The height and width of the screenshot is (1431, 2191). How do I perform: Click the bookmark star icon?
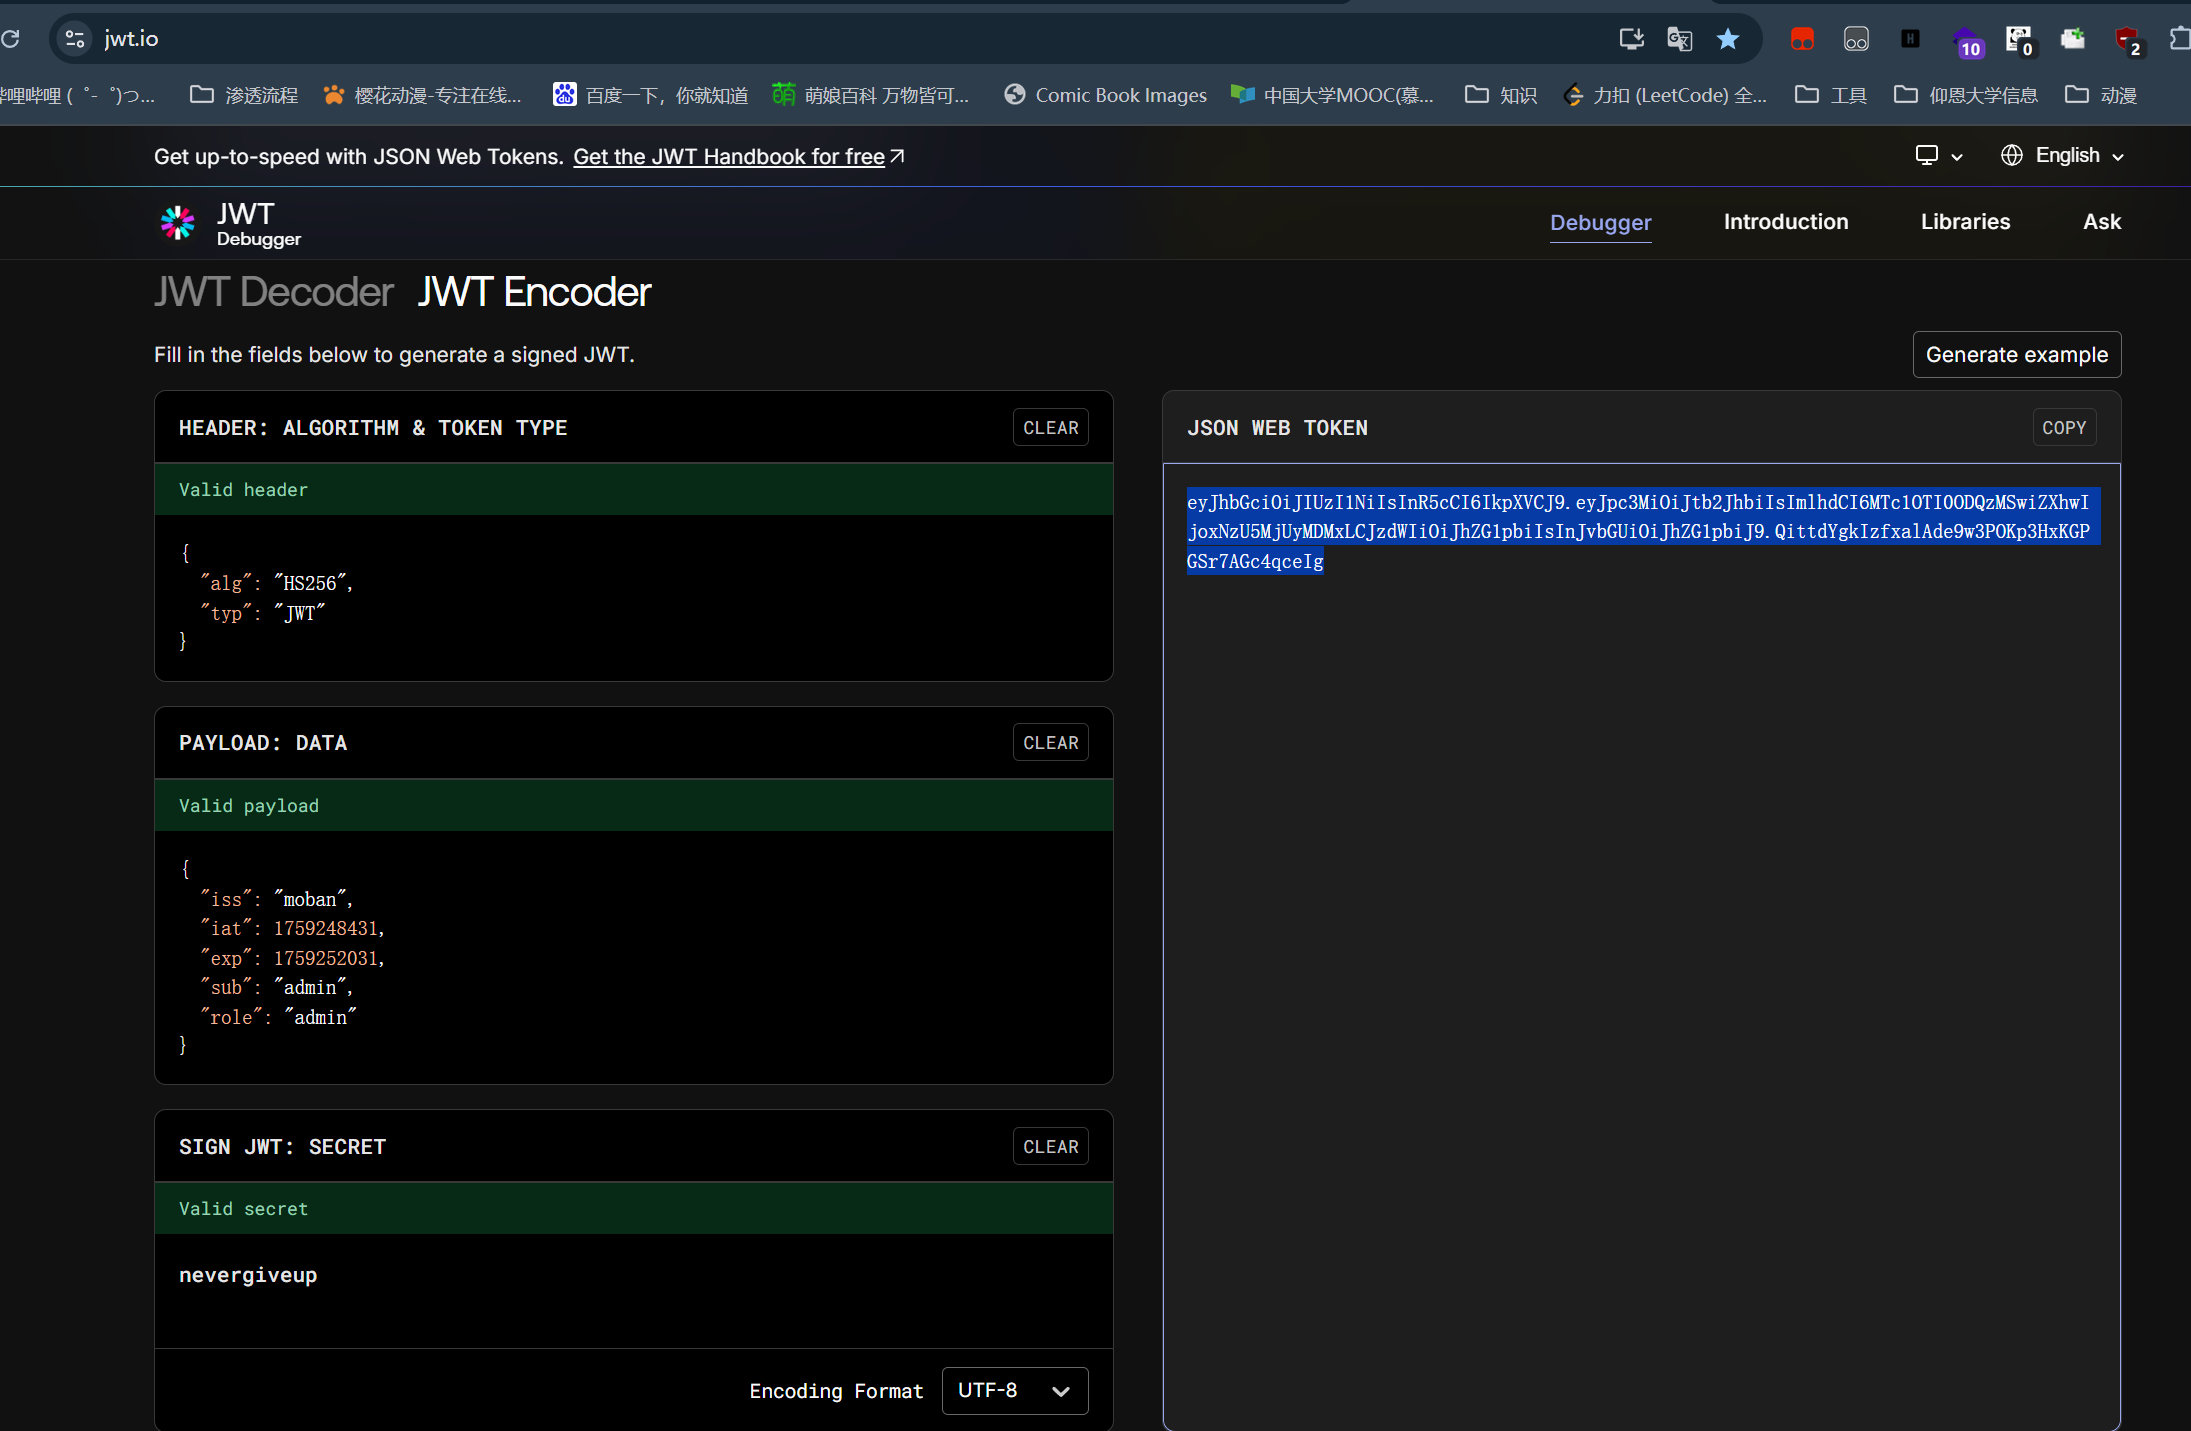(x=1727, y=39)
